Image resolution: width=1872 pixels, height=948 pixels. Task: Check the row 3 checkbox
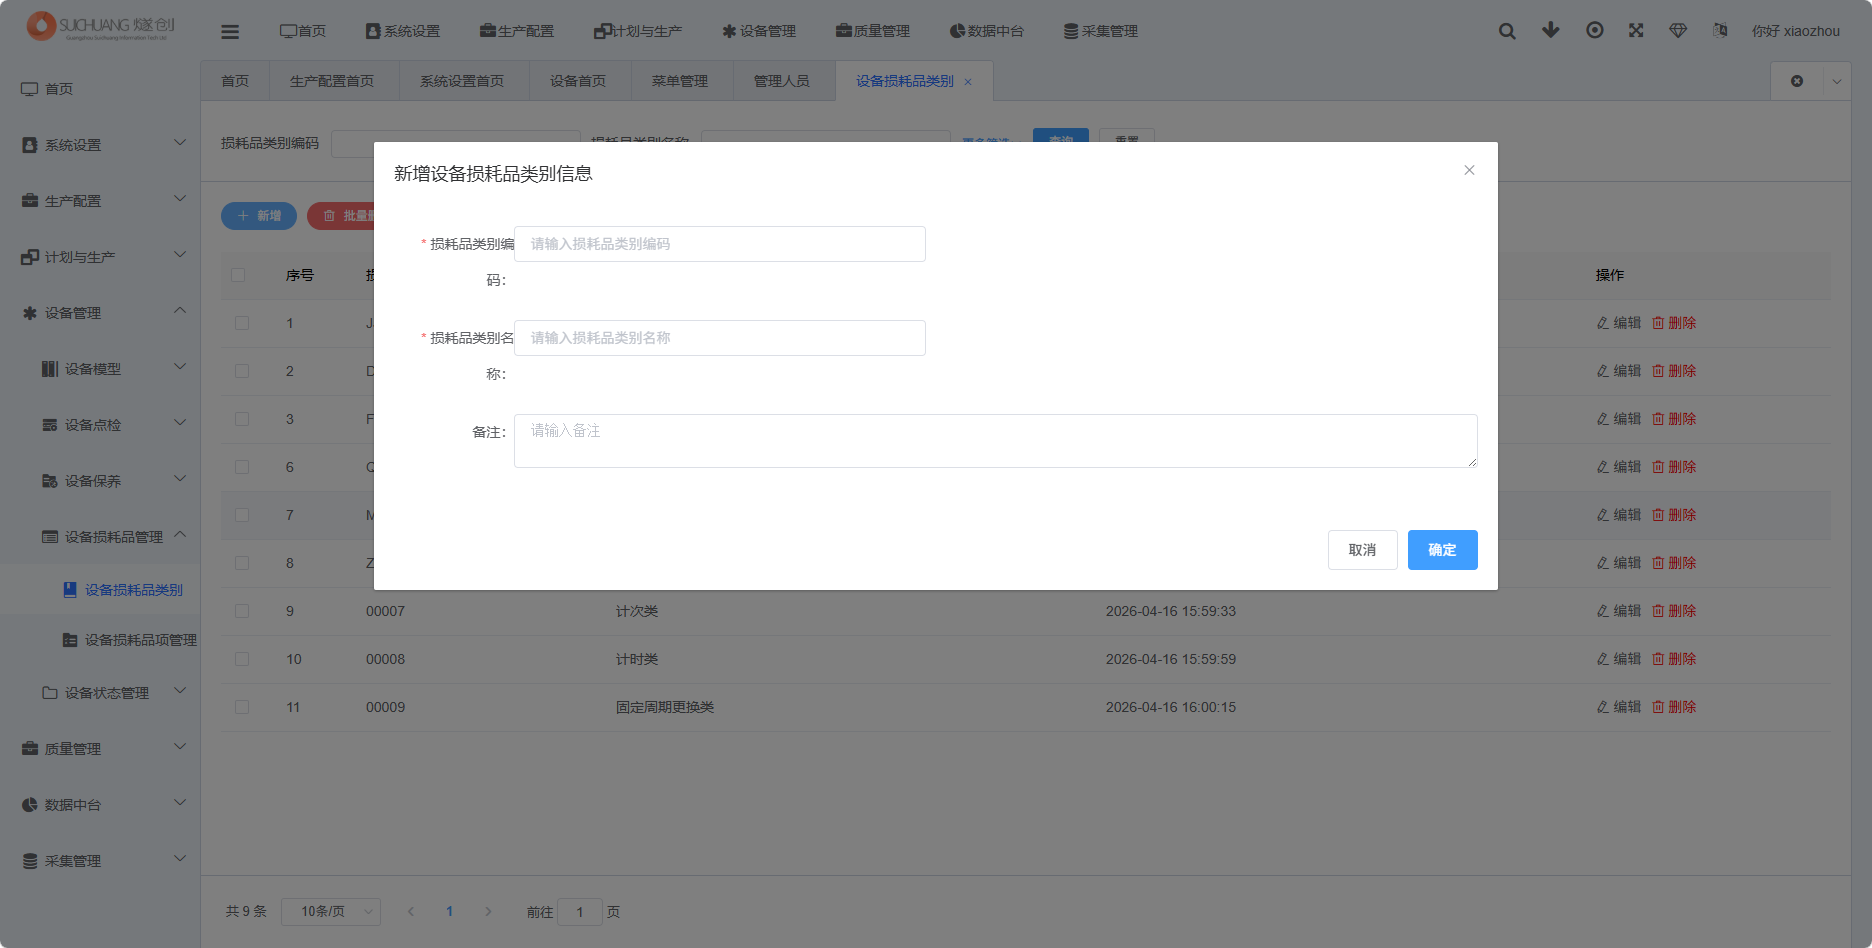(x=242, y=419)
